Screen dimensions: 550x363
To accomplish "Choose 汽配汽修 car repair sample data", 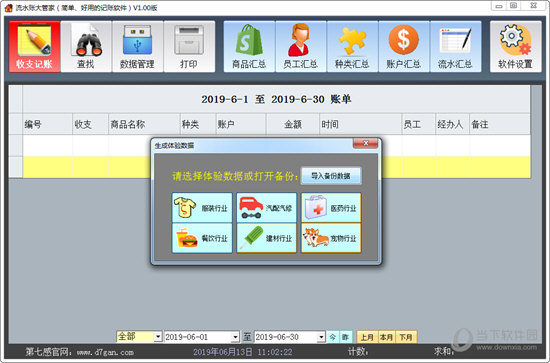I will point(267,208).
